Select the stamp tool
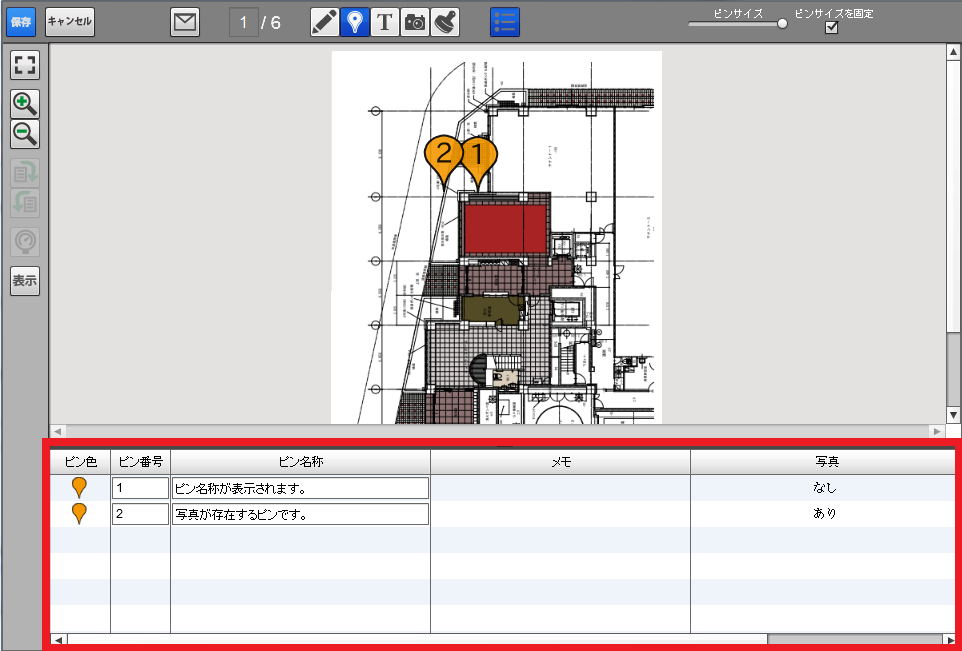The width and height of the screenshot is (962, 651). (x=445, y=22)
